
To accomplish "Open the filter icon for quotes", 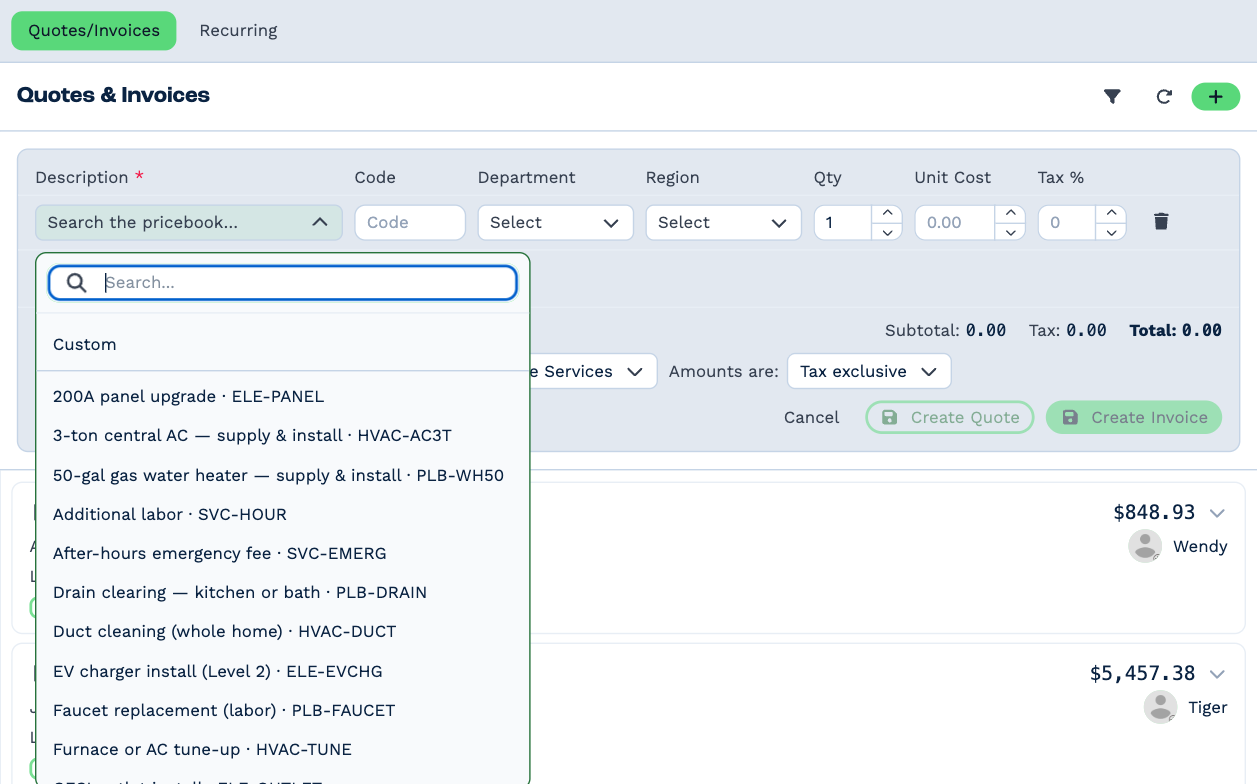I will 1112,97.
